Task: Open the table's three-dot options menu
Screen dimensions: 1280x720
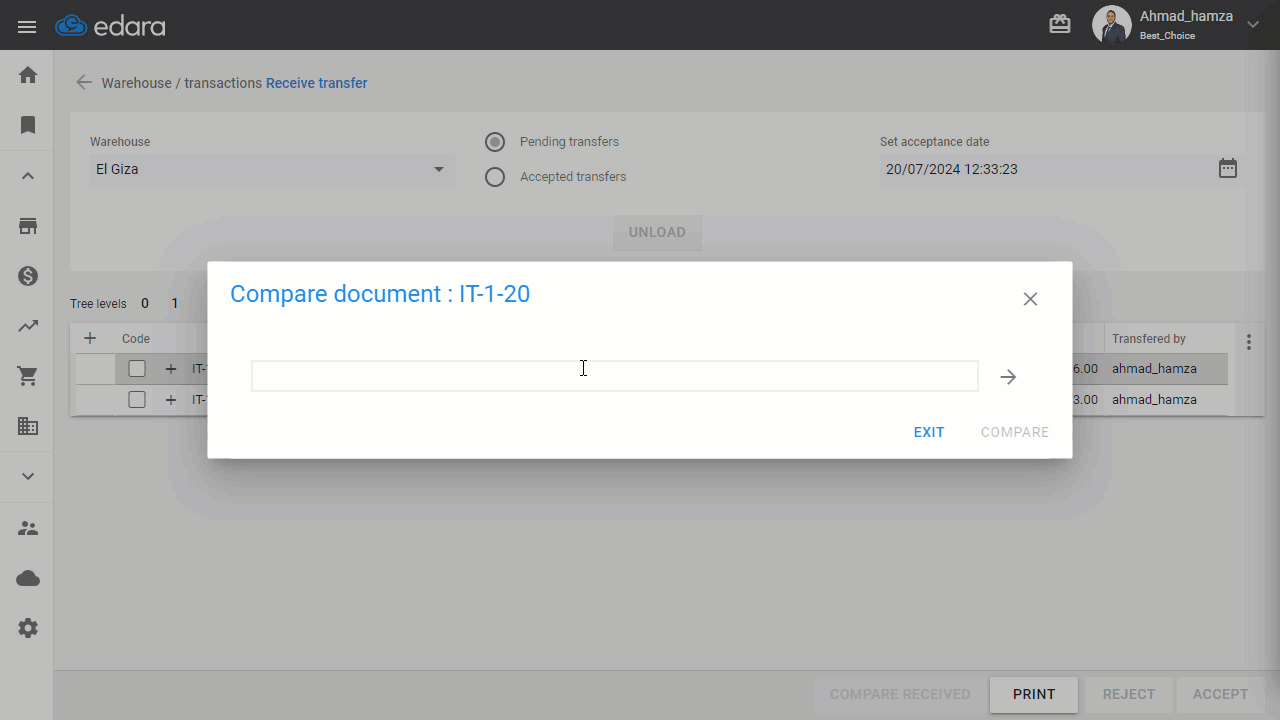Action: click(1249, 342)
